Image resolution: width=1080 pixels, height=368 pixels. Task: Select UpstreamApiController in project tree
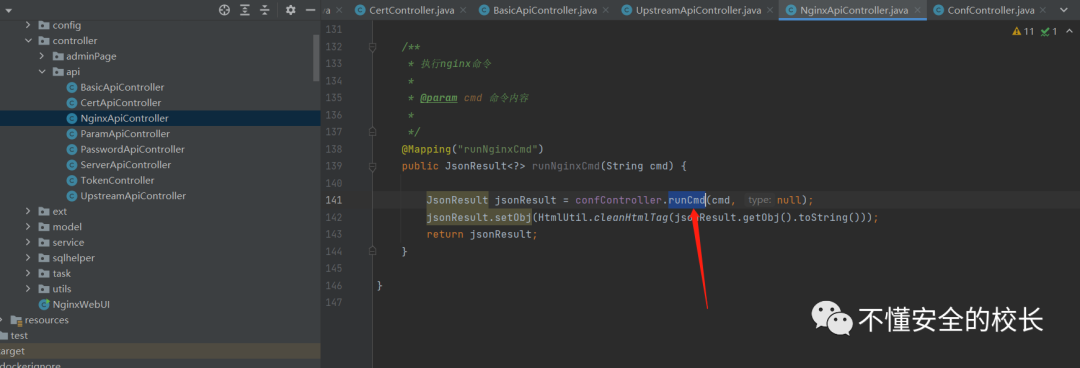point(133,196)
